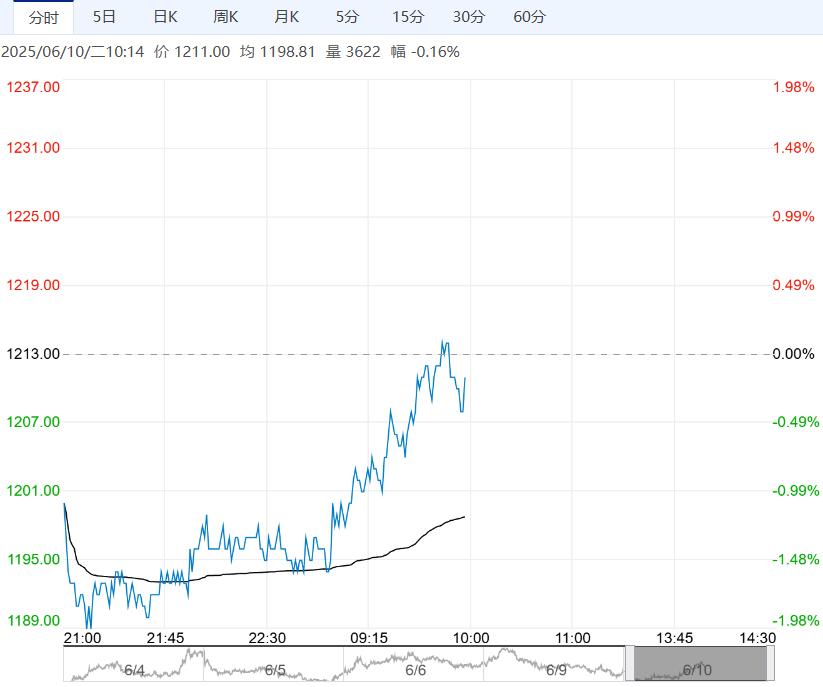Screen dimensions: 823x687
Task: Open the 30分 chart tab
Action: 468,17
